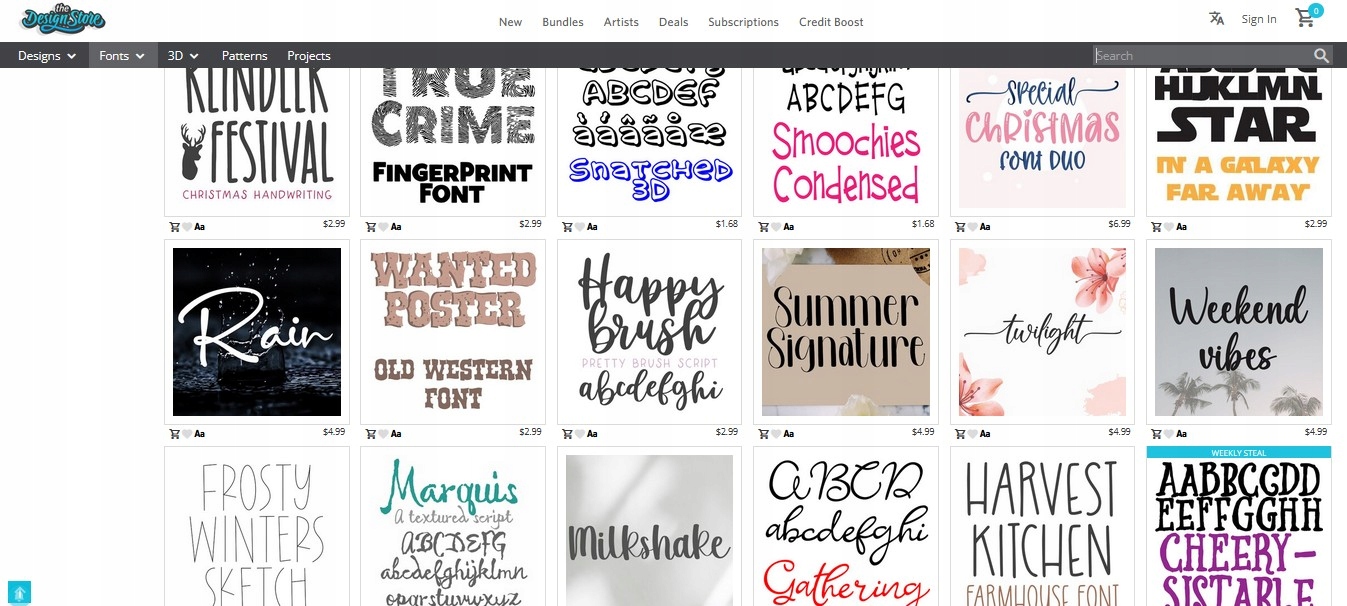
Task: Open the Artists page
Action: (x=621, y=22)
